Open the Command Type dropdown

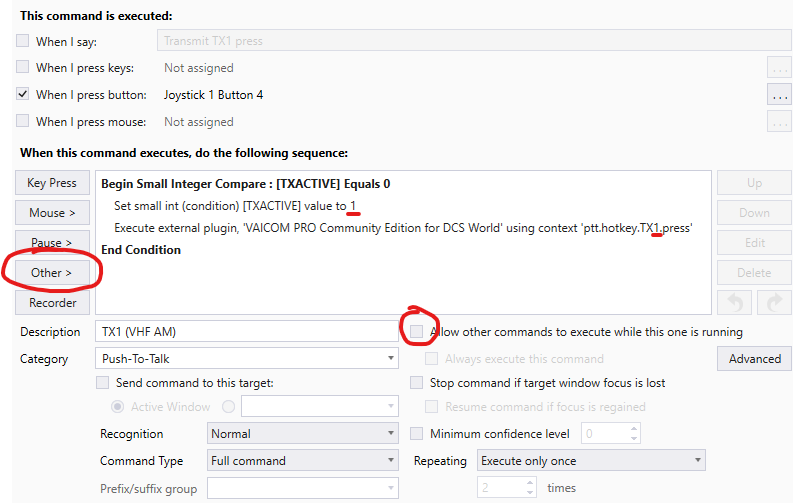302,461
